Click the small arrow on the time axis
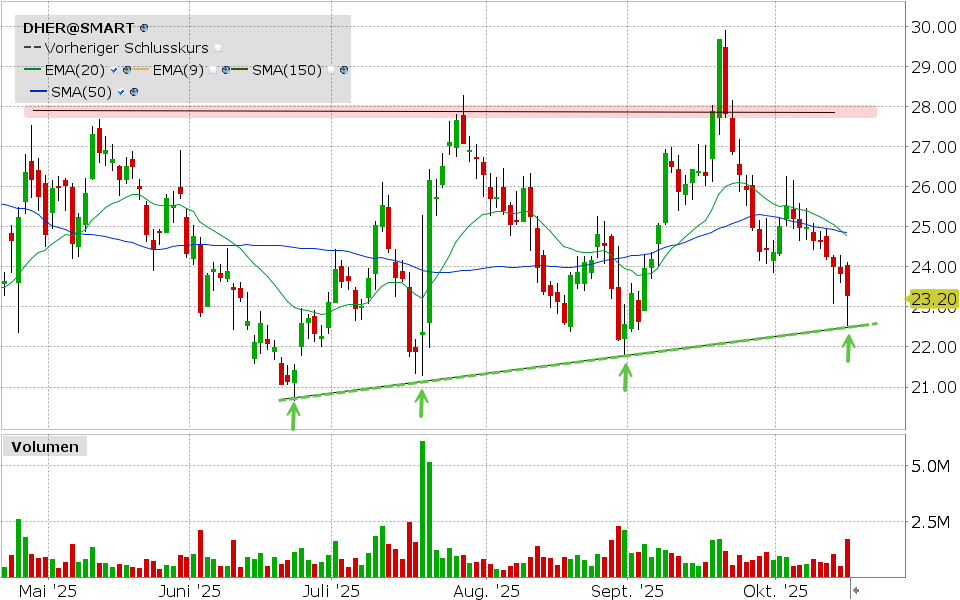The height and width of the screenshot is (600, 960). [855, 592]
